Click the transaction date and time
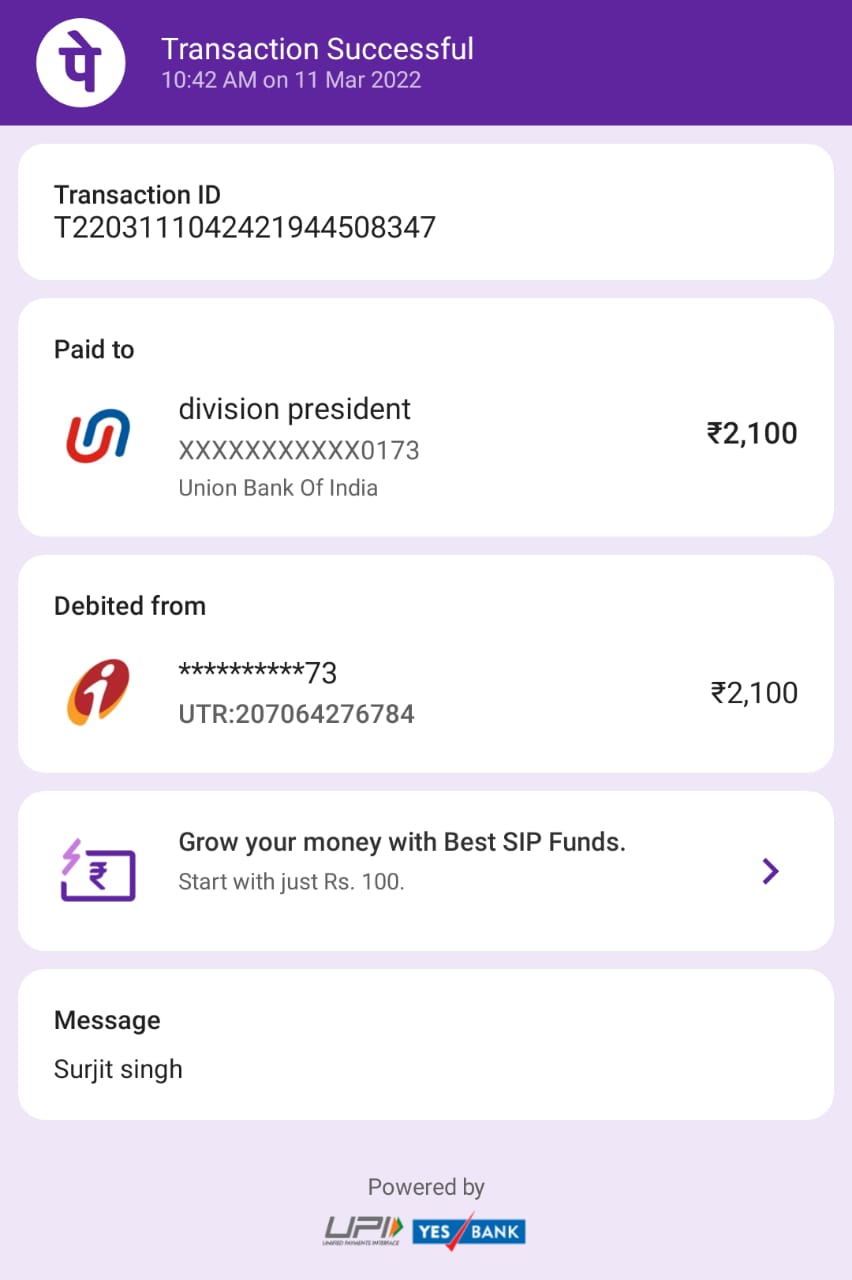Screen dimensions: 852x1280 point(291,81)
